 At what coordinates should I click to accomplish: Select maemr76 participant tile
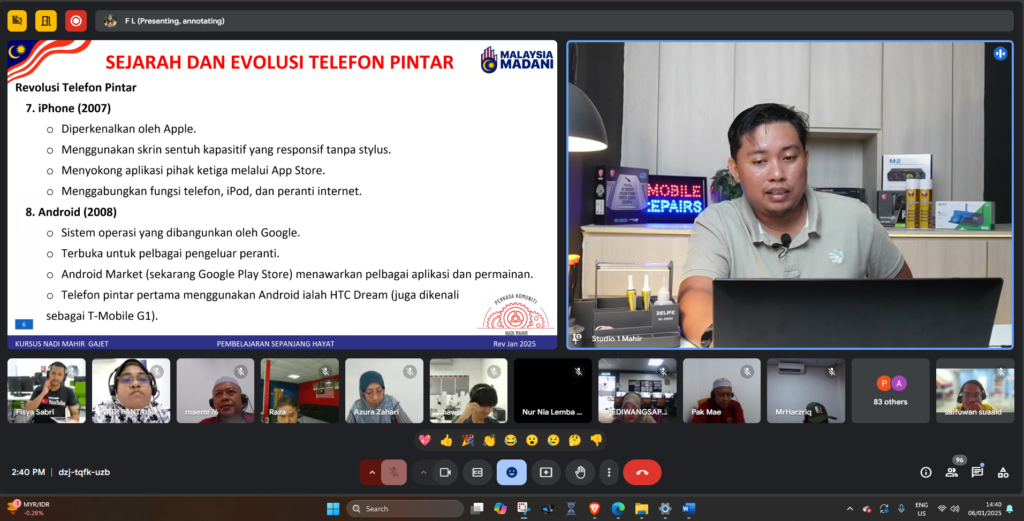(x=216, y=390)
